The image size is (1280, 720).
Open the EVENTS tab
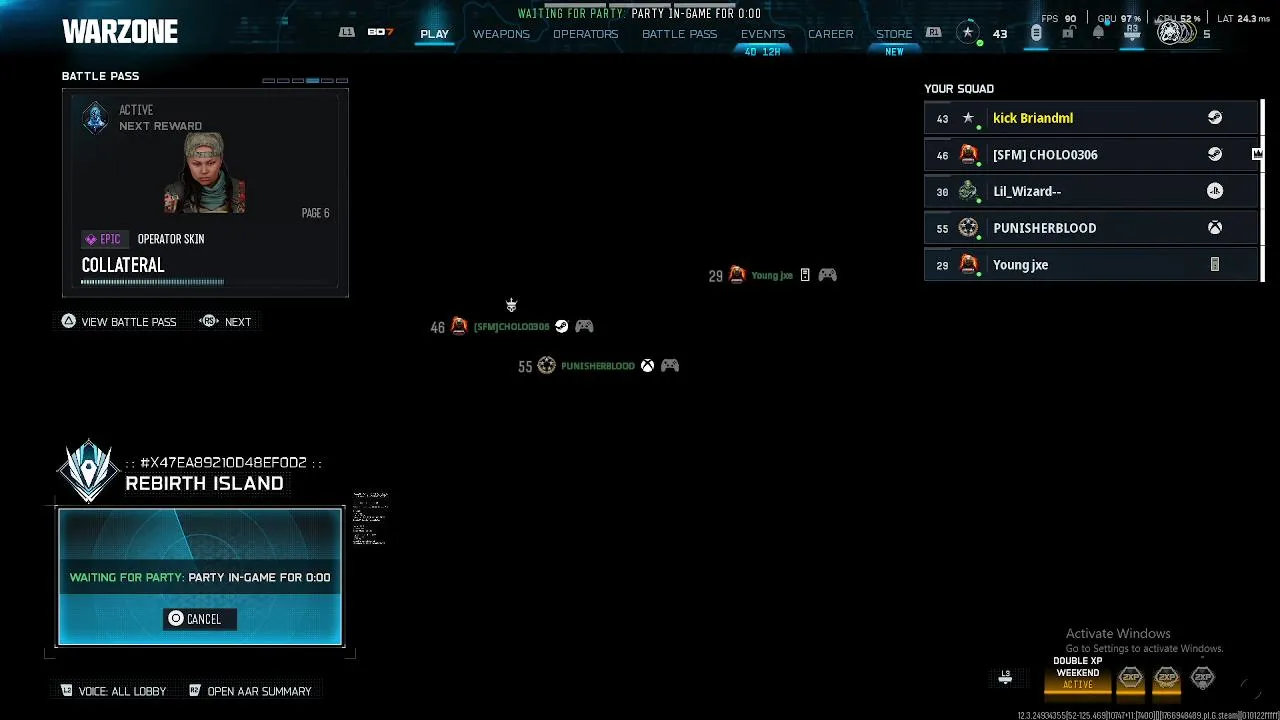(763, 34)
